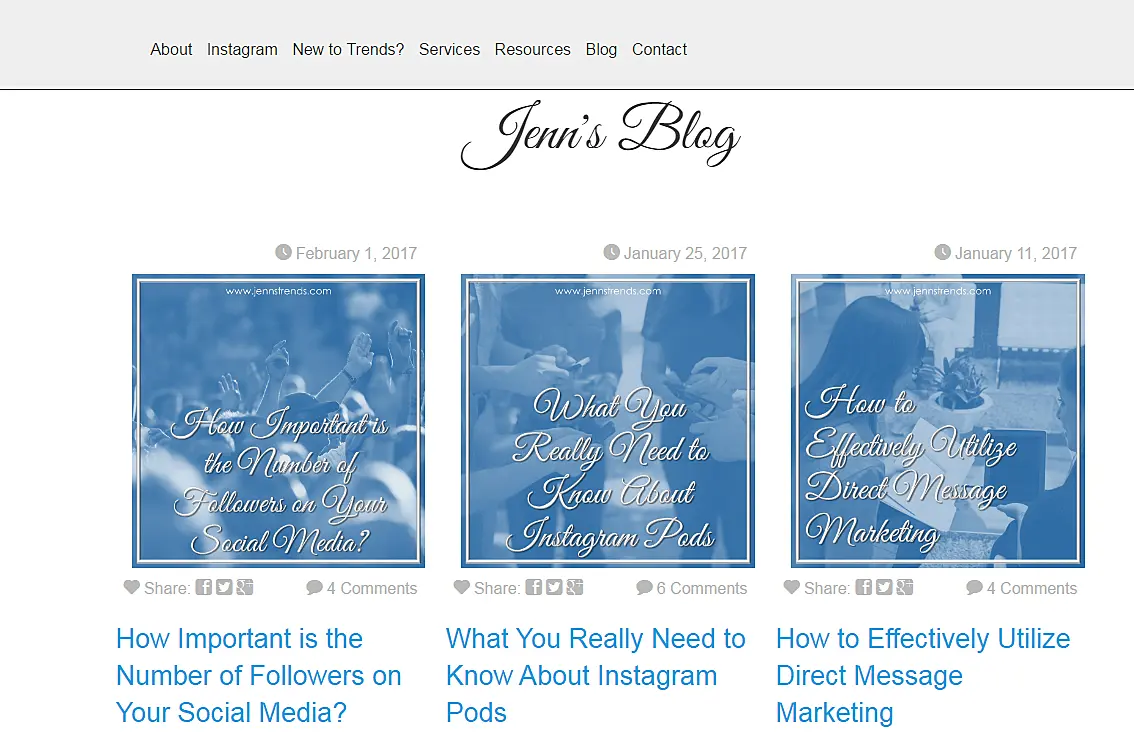Open the Resources menu item

[532, 49]
